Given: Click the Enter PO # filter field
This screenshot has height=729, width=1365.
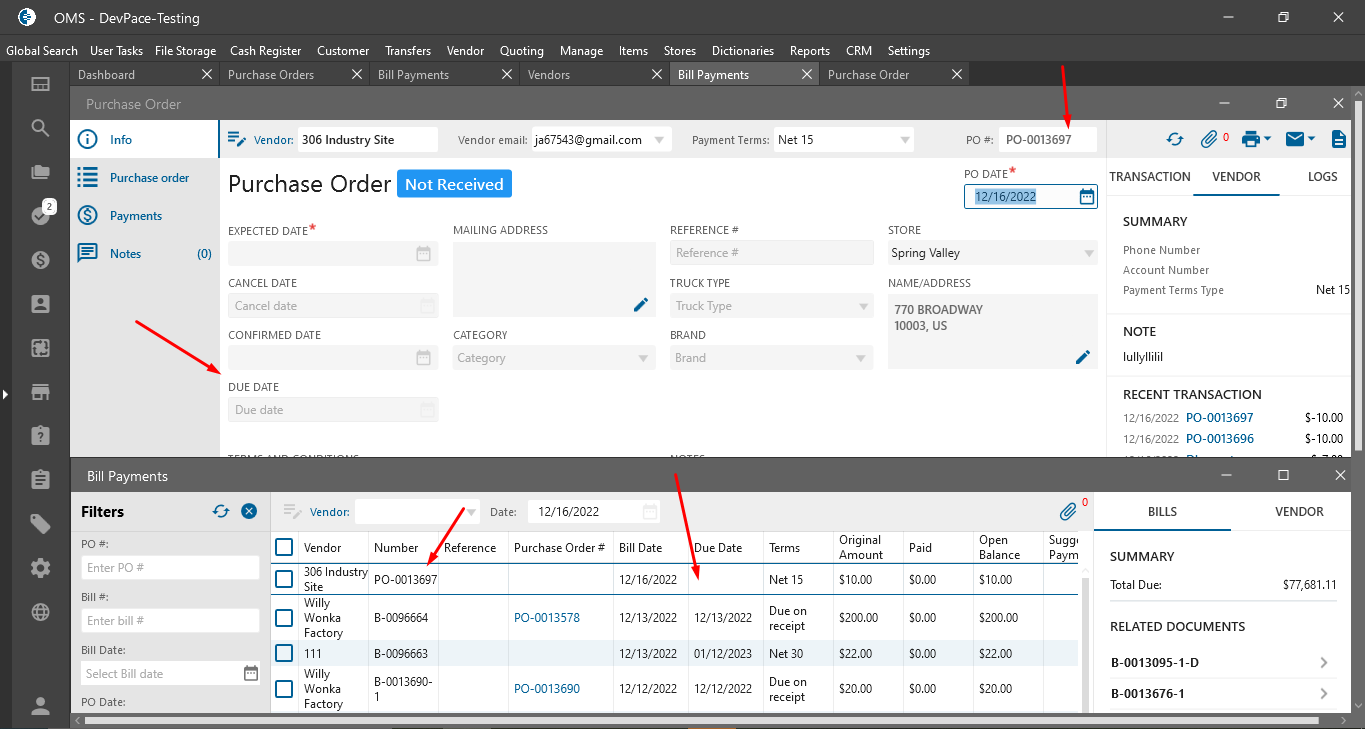Looking at the screenshot, I should pyautogui.click(x=170, y=568).
